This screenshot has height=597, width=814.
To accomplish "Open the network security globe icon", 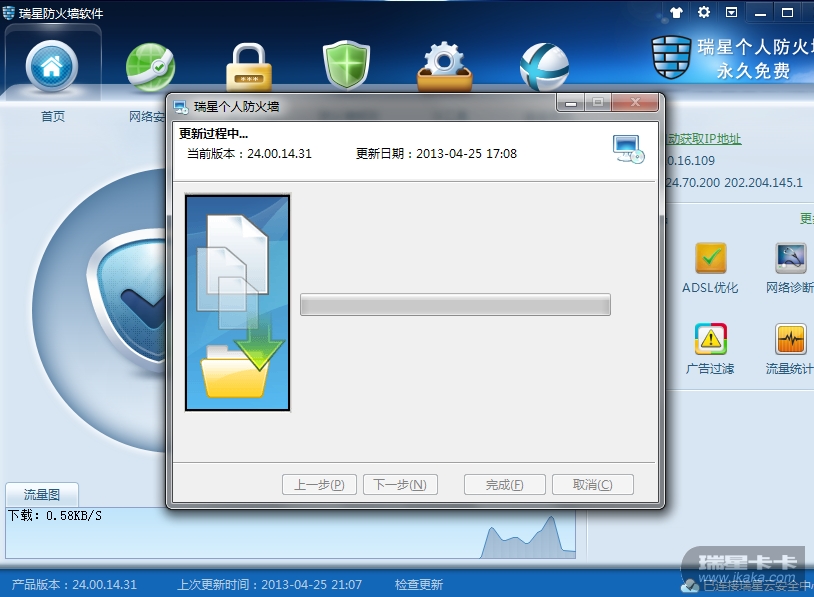I will click(x=150, y=67).
